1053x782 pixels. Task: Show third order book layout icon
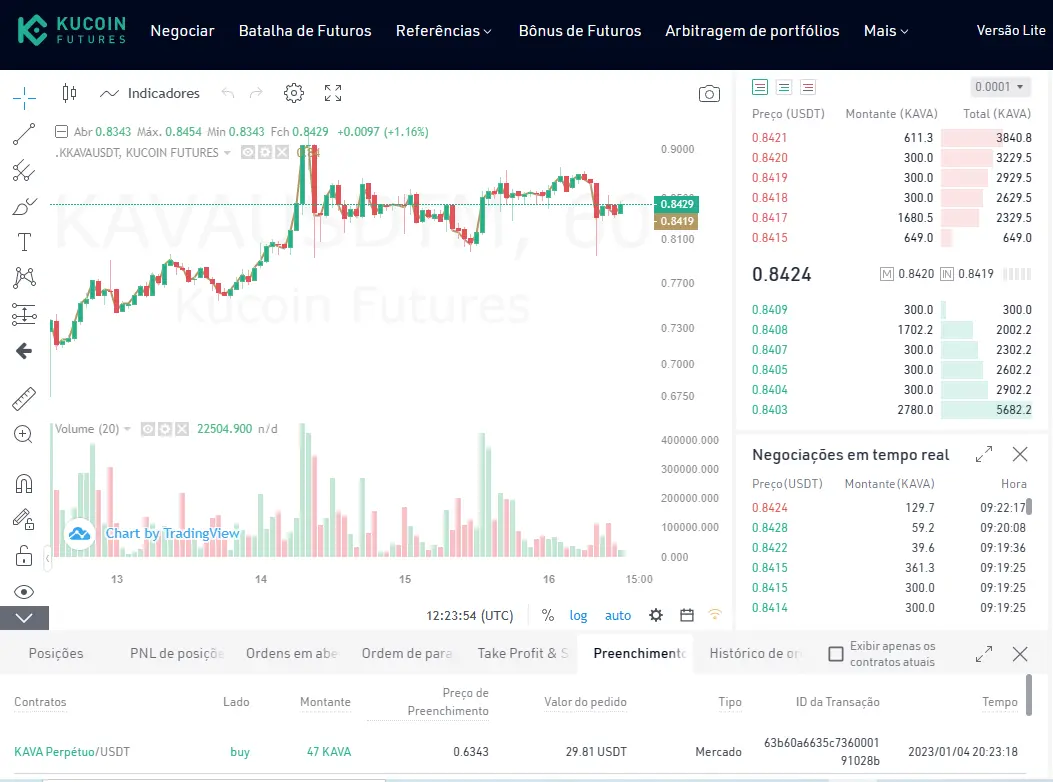pyautogui.click(x=808, y=87)
